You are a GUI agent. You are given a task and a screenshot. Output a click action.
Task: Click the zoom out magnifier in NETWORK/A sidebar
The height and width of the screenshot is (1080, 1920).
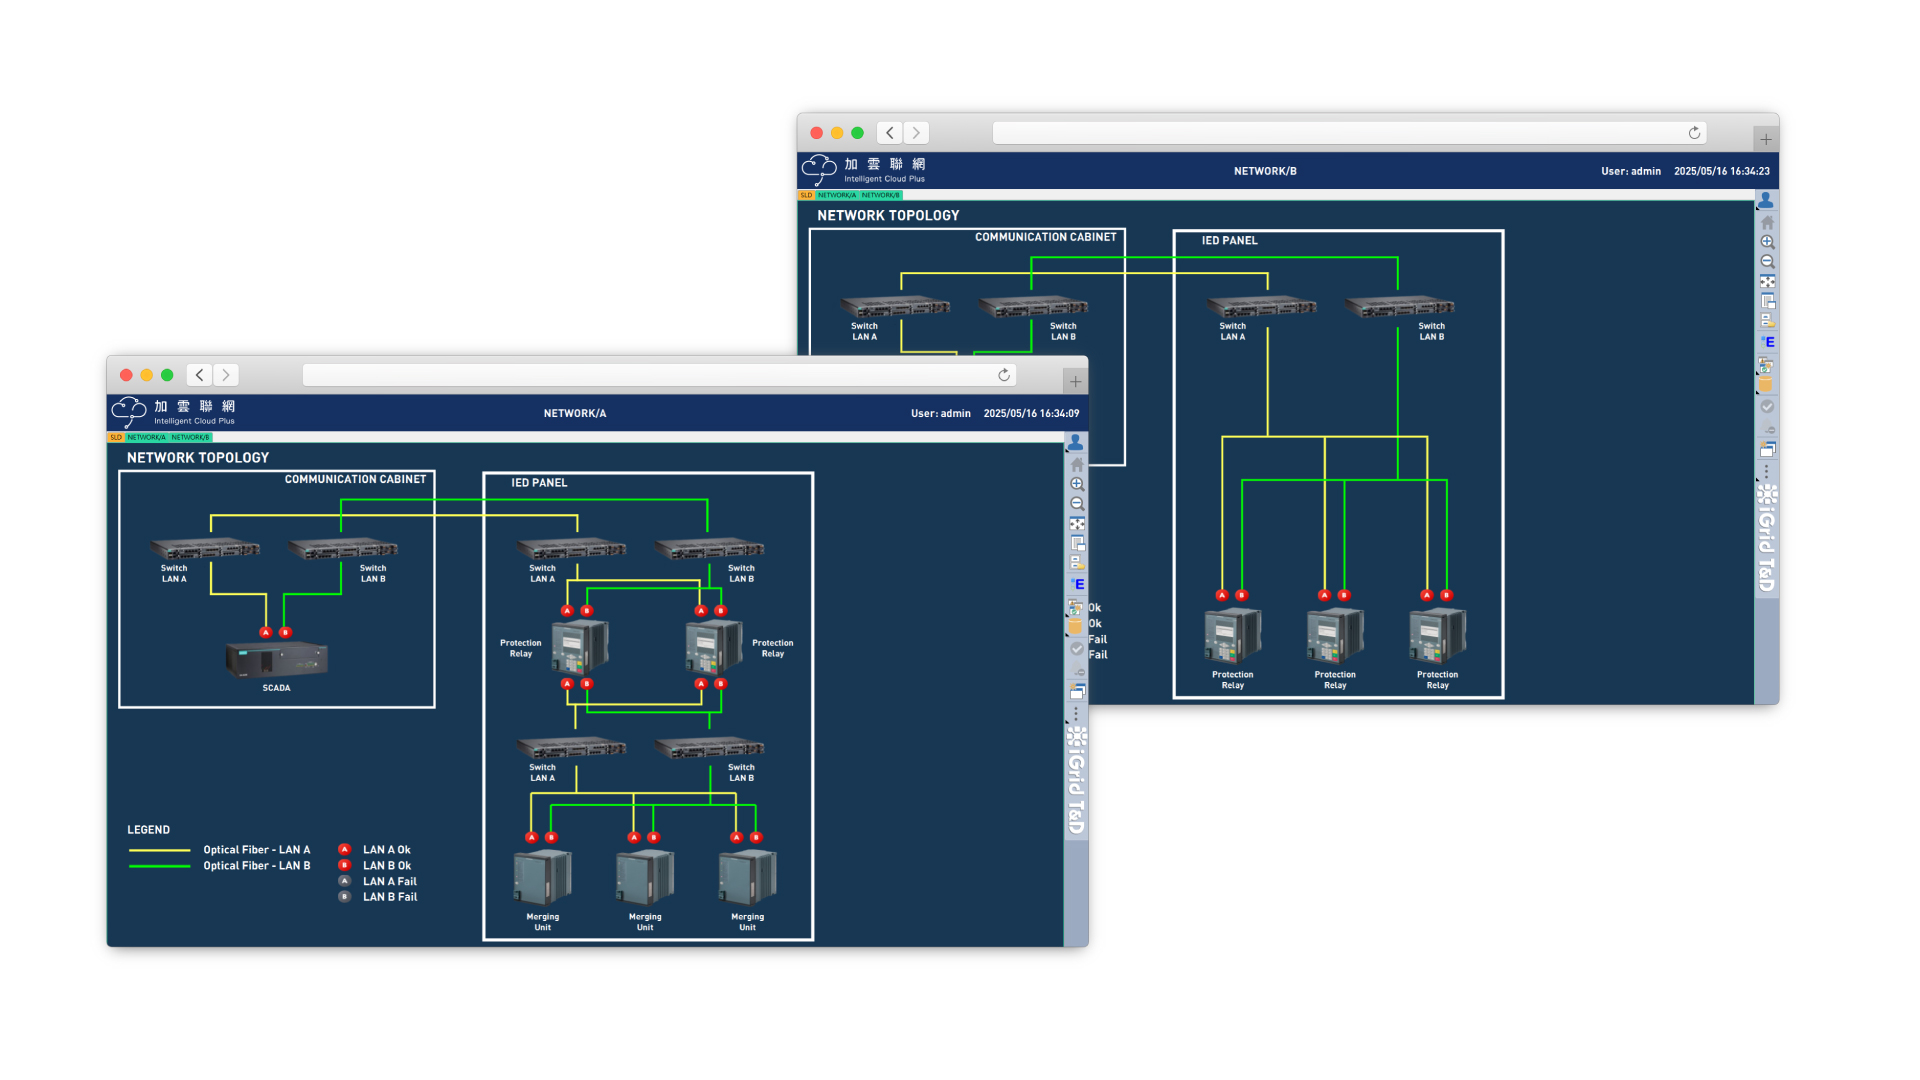[1077, 504]
